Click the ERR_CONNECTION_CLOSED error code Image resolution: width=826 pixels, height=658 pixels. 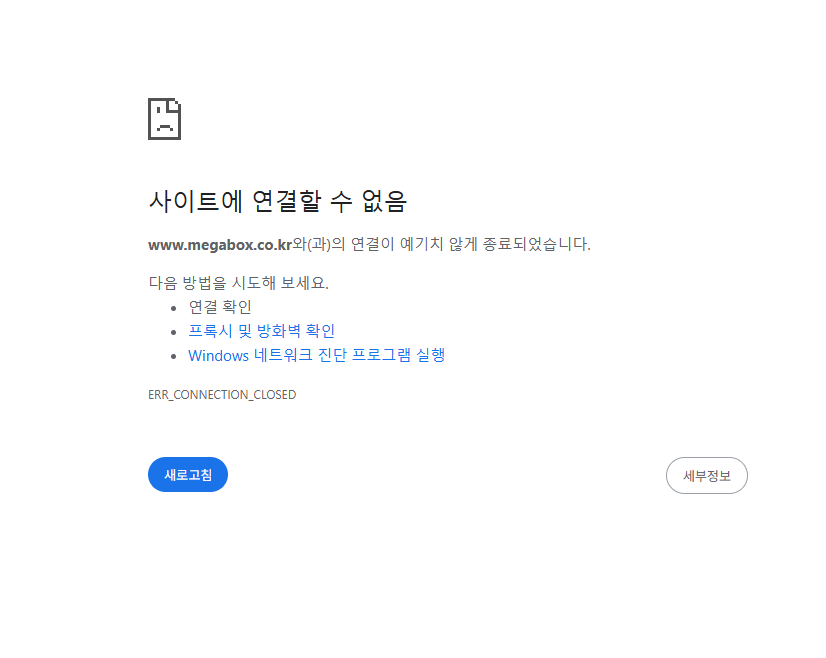click(222, 395)
